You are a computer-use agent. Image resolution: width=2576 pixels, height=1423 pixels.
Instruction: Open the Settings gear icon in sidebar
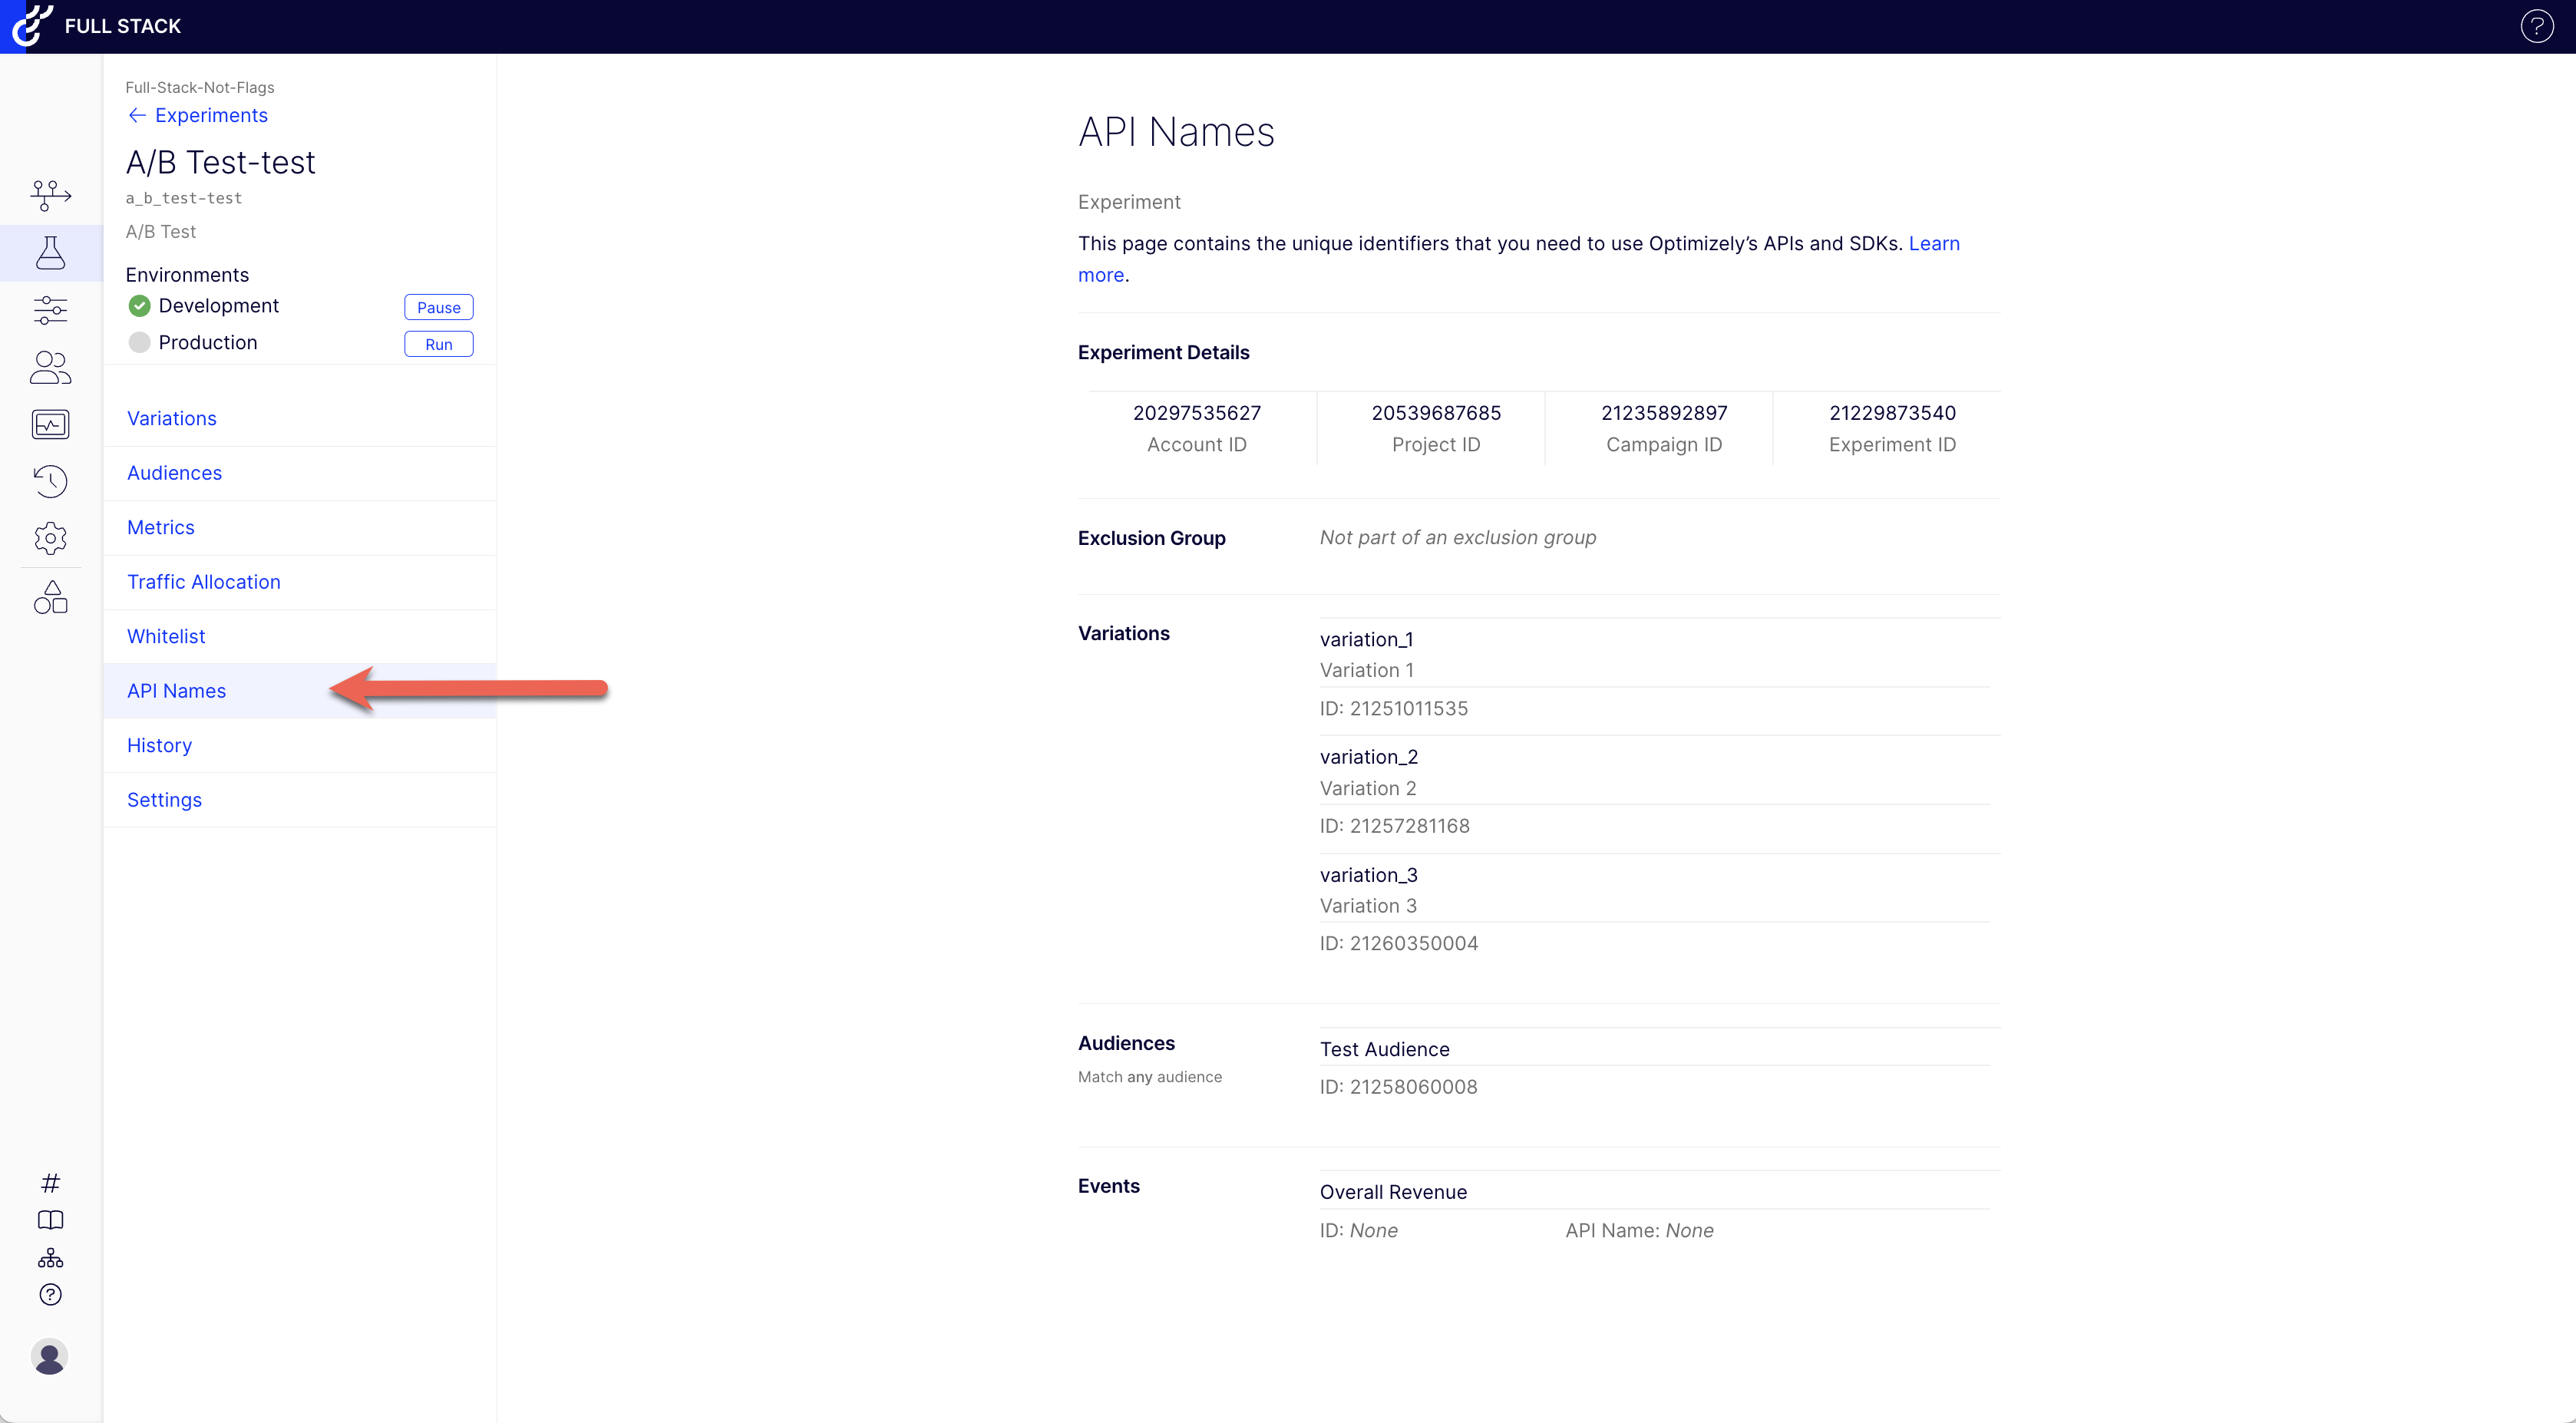coord(50,538)
